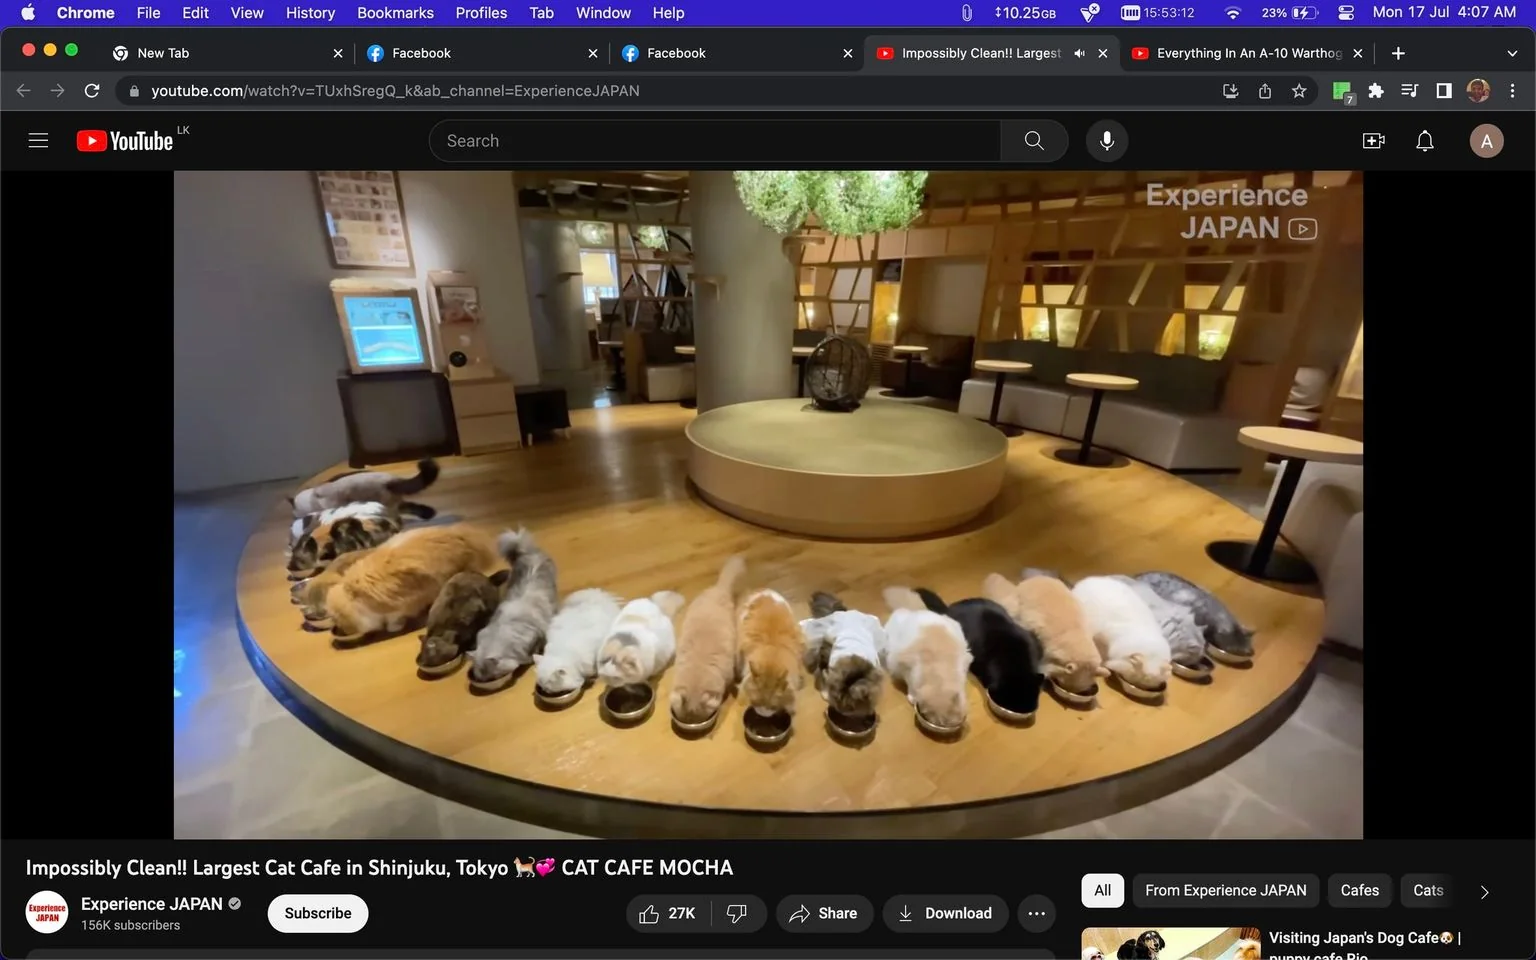Open the account avatar menu
Image resolution: width=1536 pixels, height=960 pixels.
point(1486,141)
